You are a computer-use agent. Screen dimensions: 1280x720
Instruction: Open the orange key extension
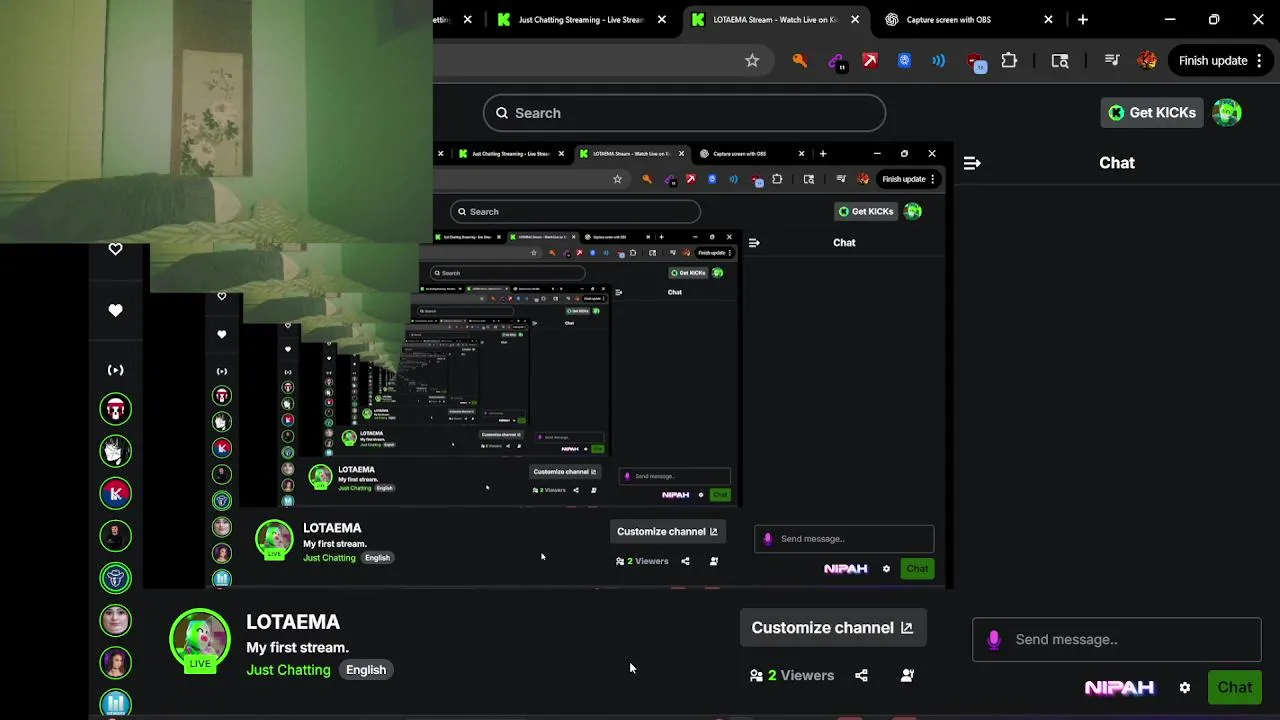click(x=800, y=61)
